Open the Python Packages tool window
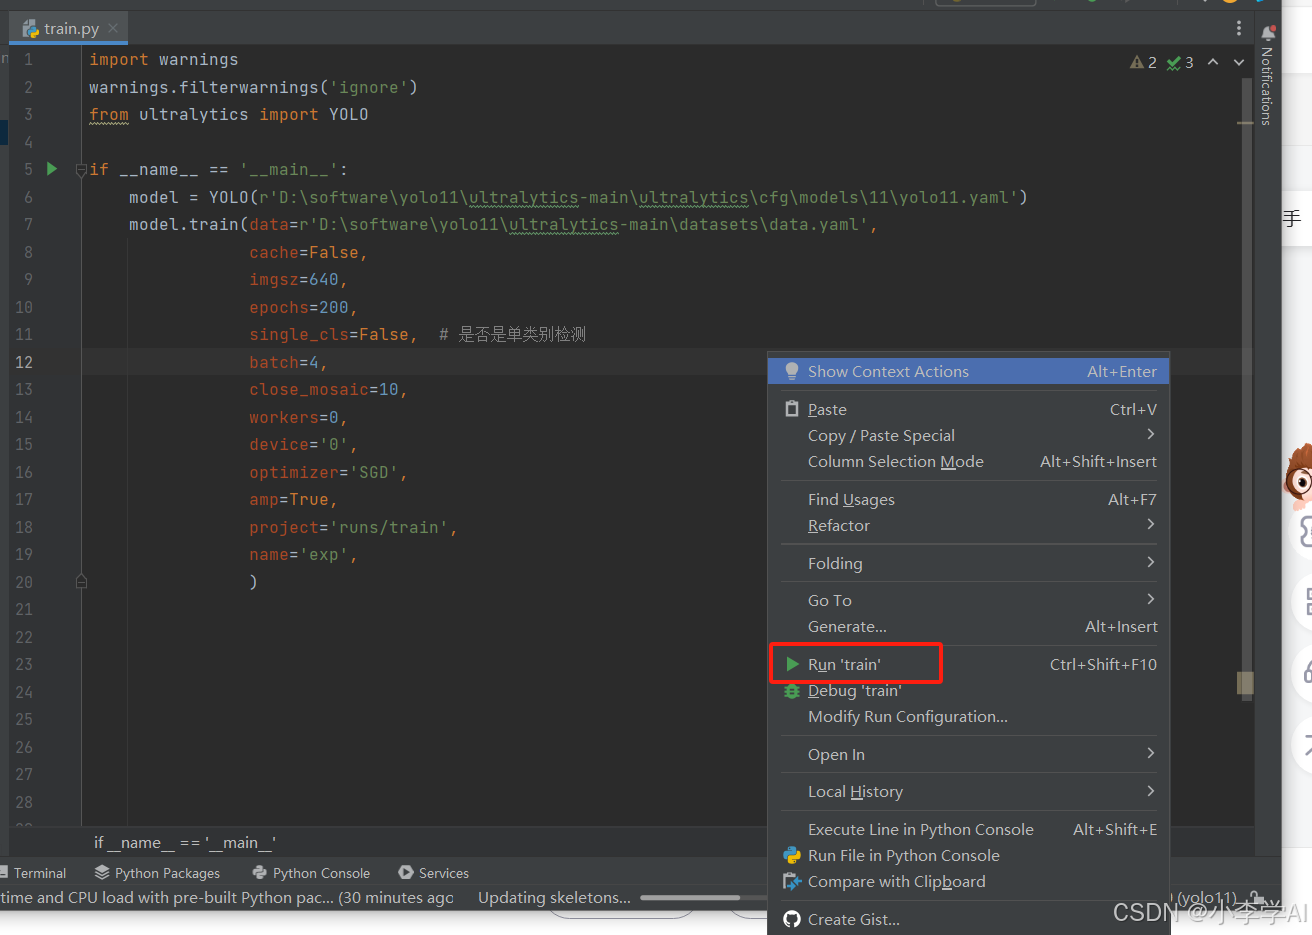Screen dimensions: 1312x935 (x=157, y=873)
